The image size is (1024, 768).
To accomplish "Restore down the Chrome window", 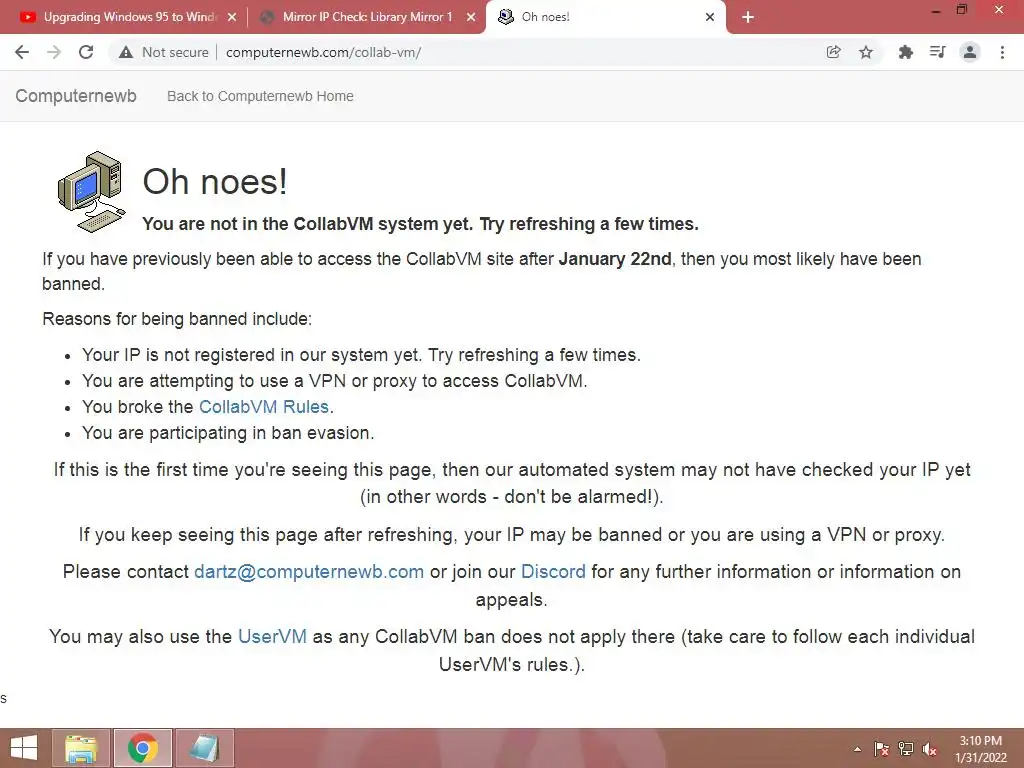I will pos(962,10).
